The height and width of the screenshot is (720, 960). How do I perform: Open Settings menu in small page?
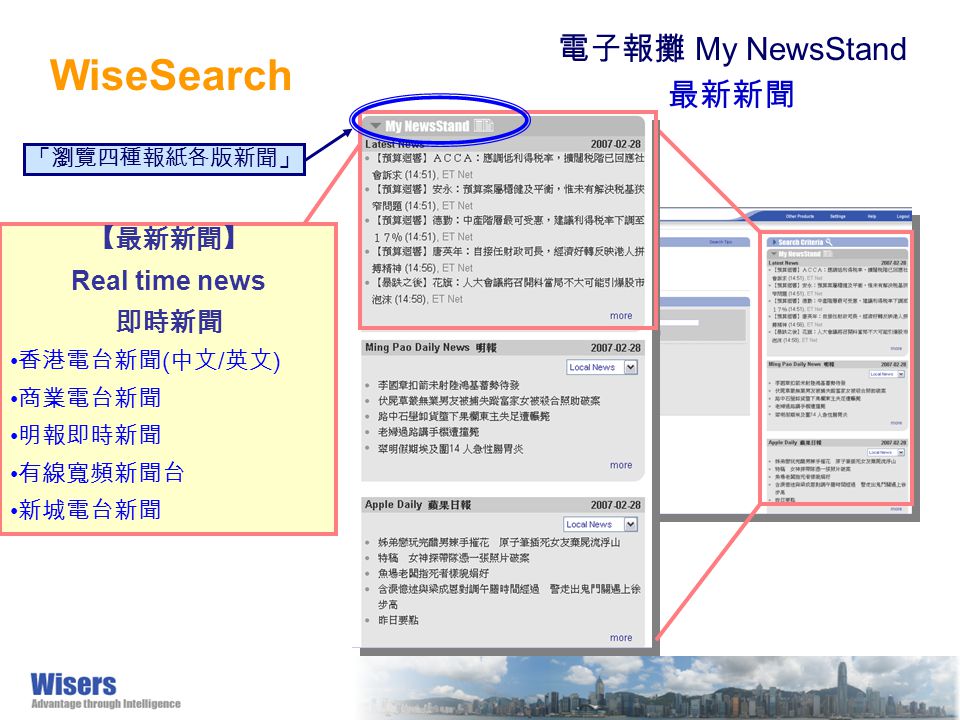838,216
